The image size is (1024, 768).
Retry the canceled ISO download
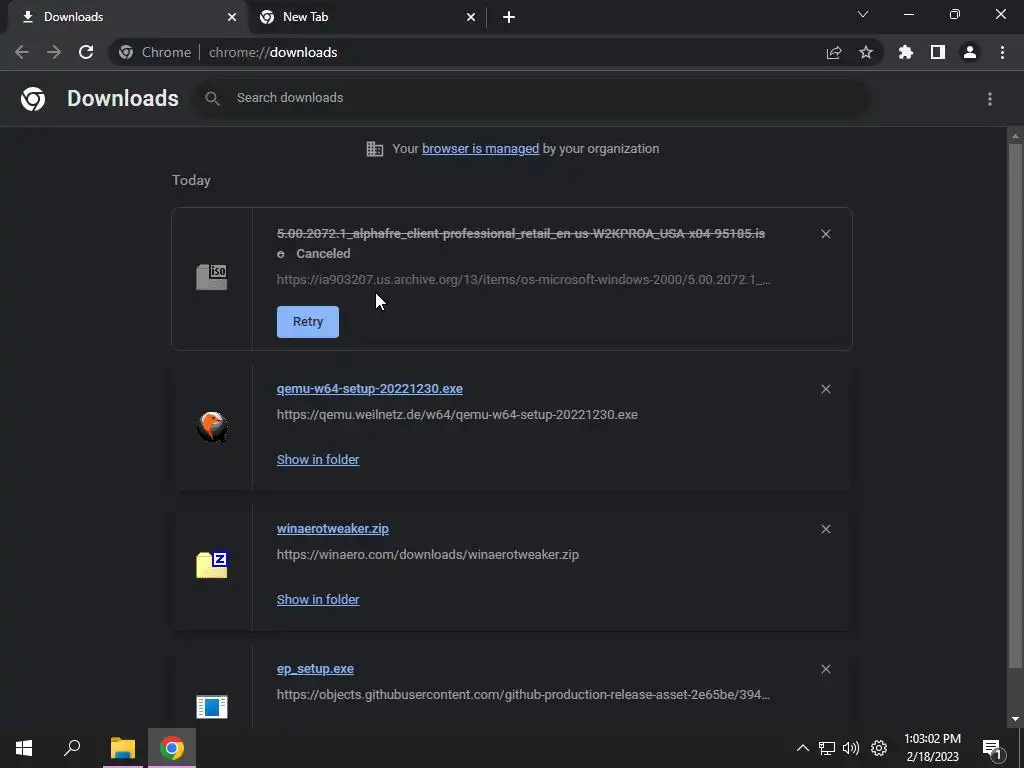(x=308, y=322)
